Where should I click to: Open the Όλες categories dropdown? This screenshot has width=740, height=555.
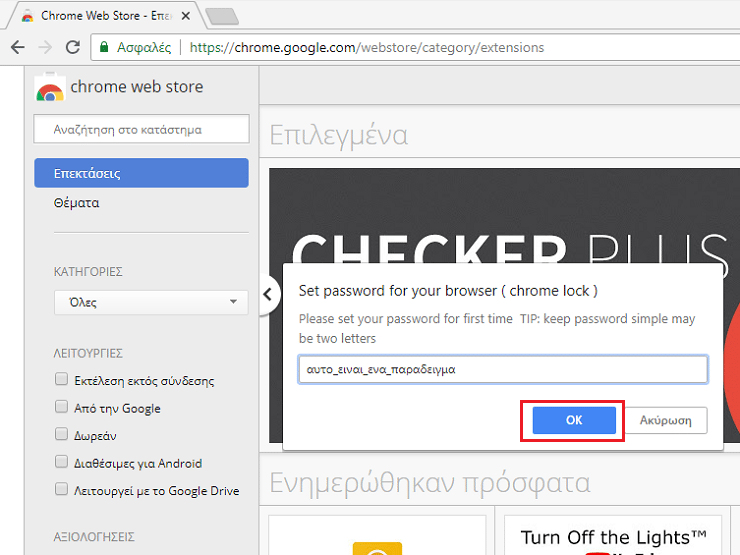151,302
